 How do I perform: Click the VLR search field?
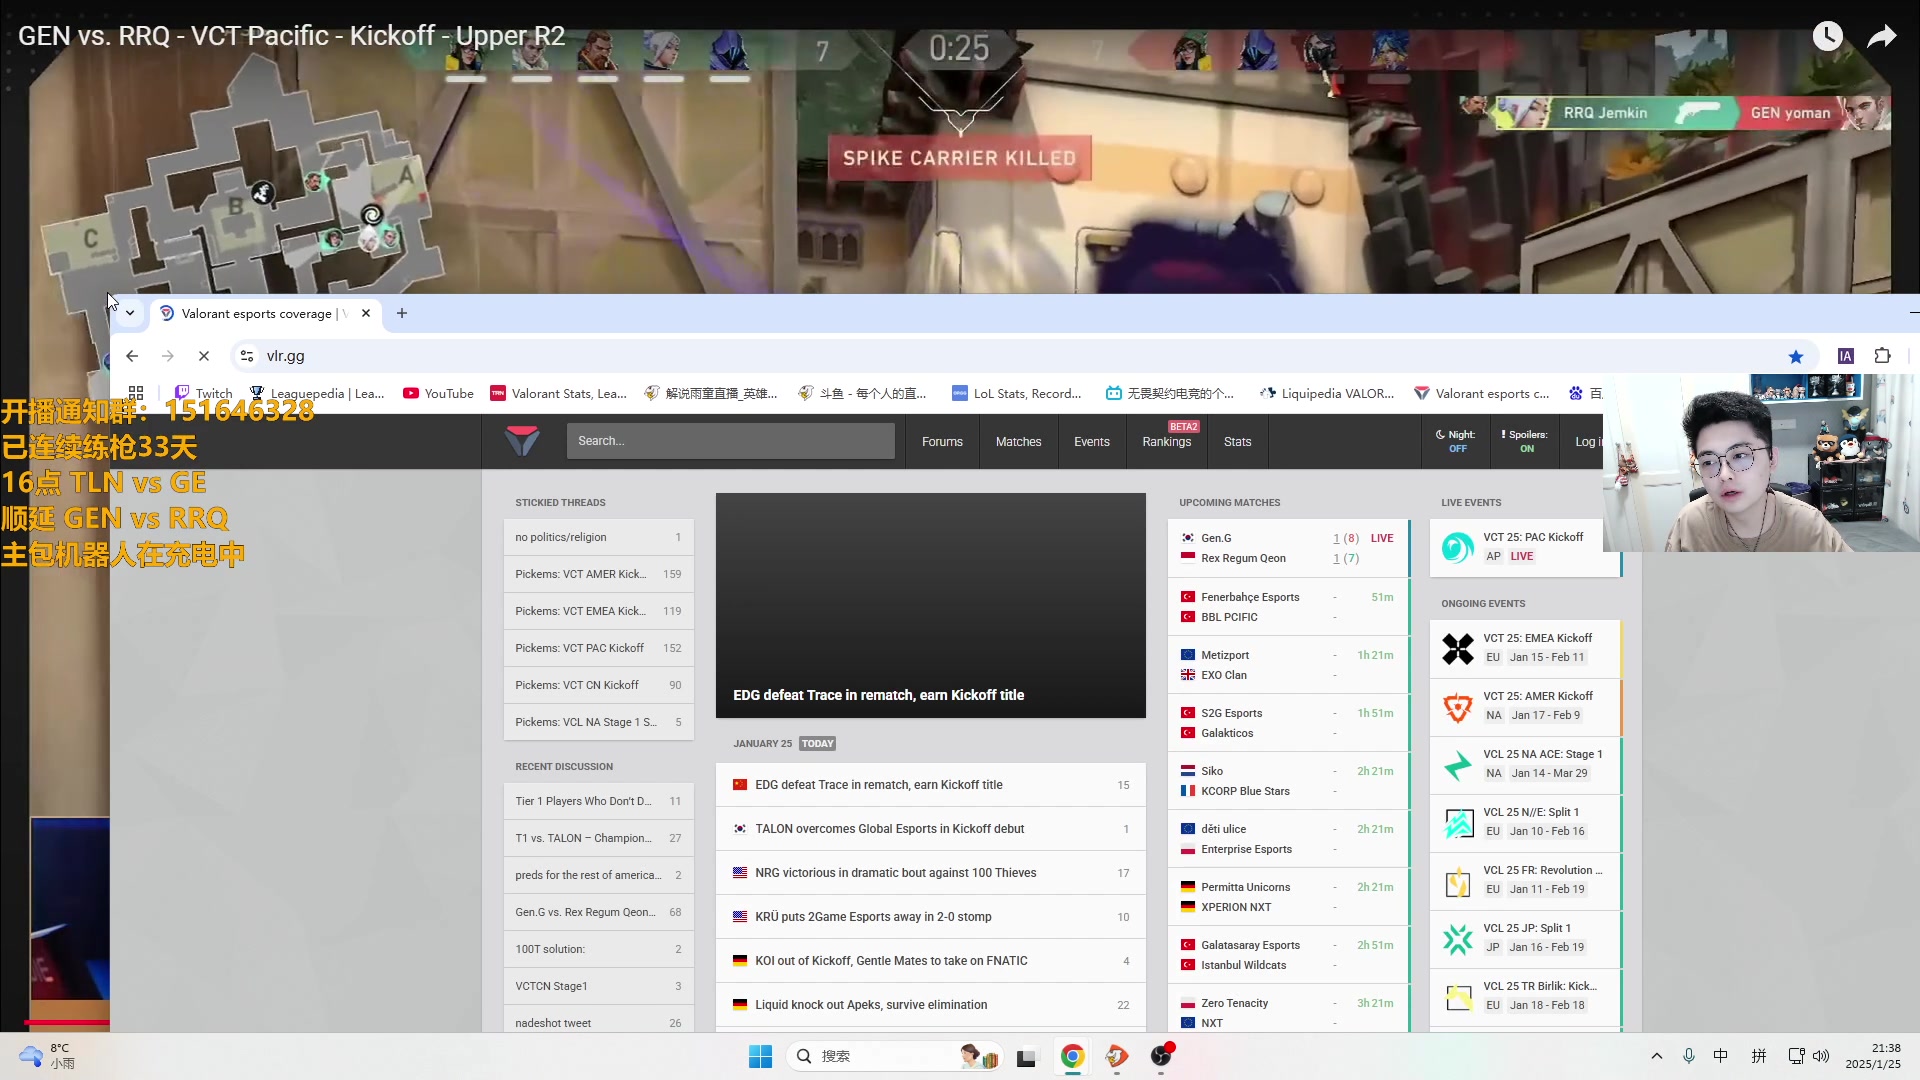pos(730,441)
